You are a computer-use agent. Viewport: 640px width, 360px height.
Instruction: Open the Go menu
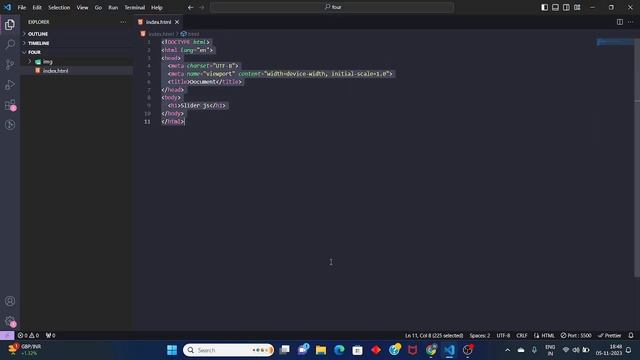click(98, 7)
